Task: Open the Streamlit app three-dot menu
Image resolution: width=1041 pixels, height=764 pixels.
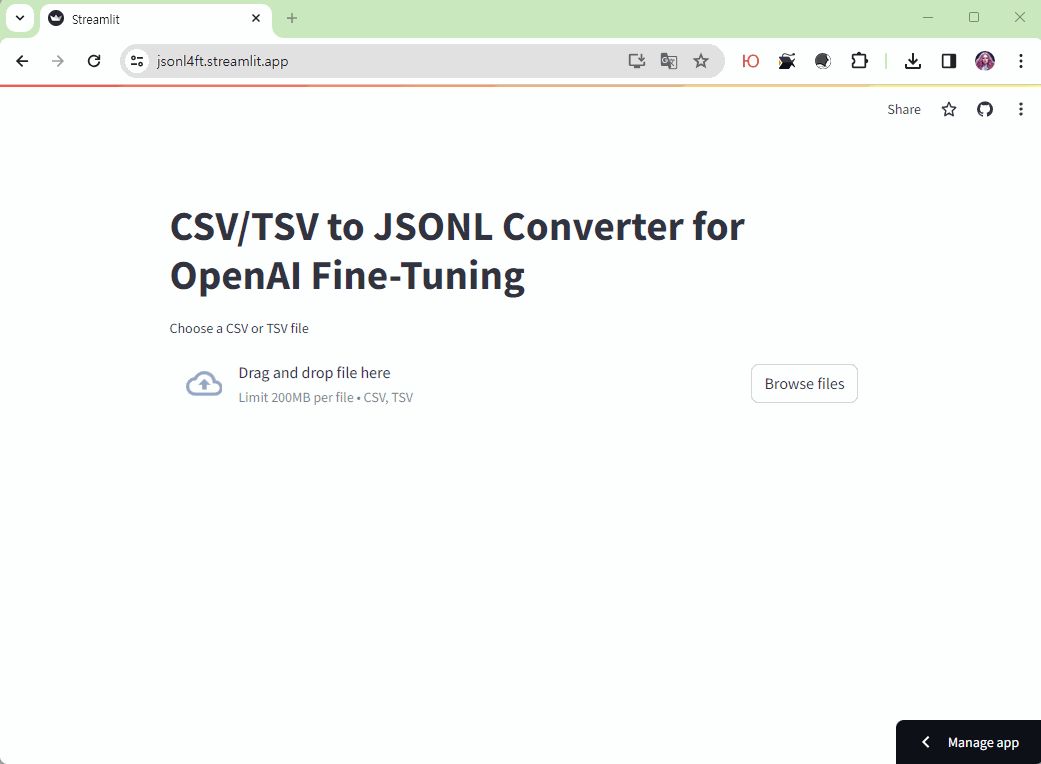Action: tap(1020, 110)
